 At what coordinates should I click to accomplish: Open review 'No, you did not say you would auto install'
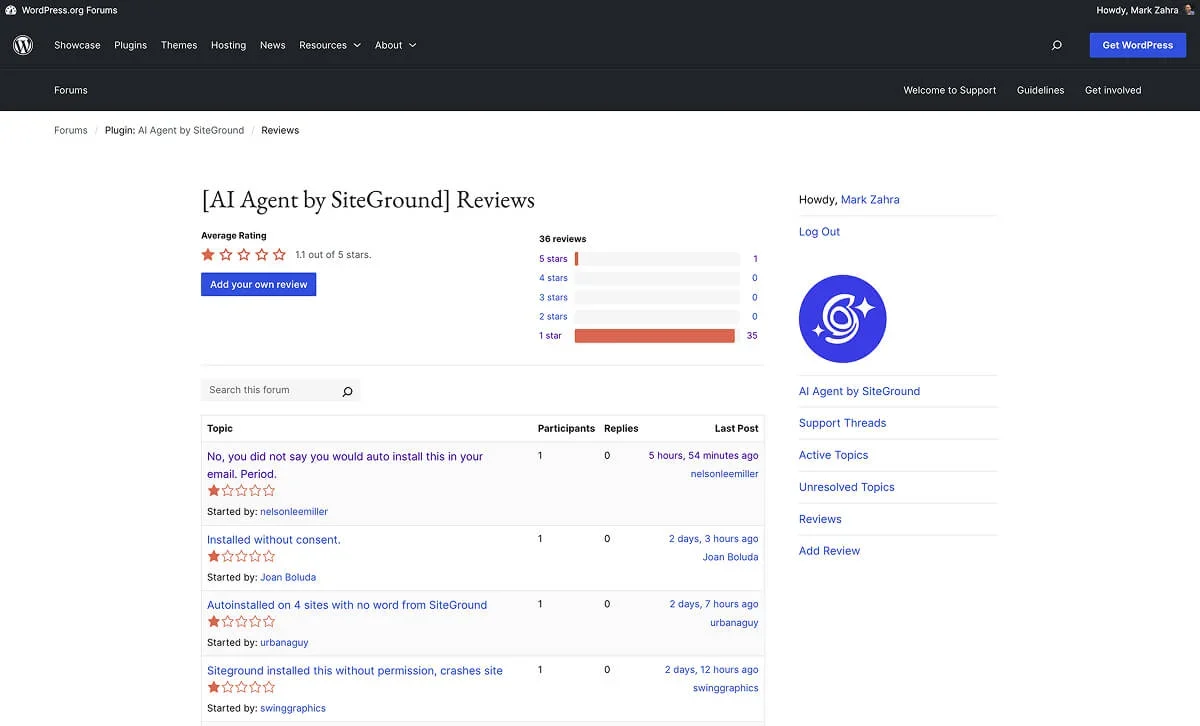[x=345, y=465]
